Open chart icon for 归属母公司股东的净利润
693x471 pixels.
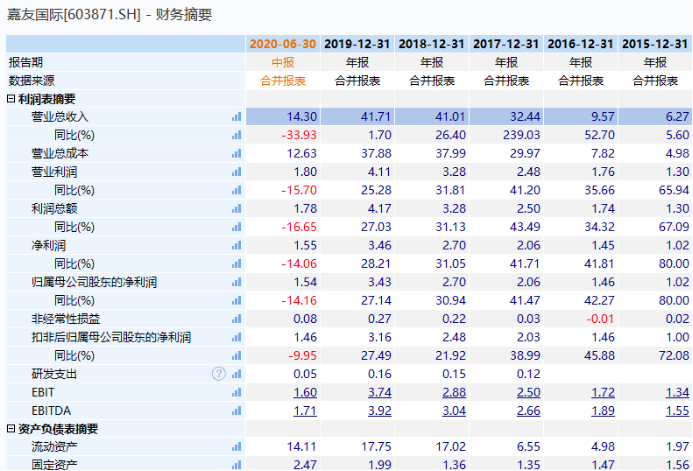coord(237,283)
